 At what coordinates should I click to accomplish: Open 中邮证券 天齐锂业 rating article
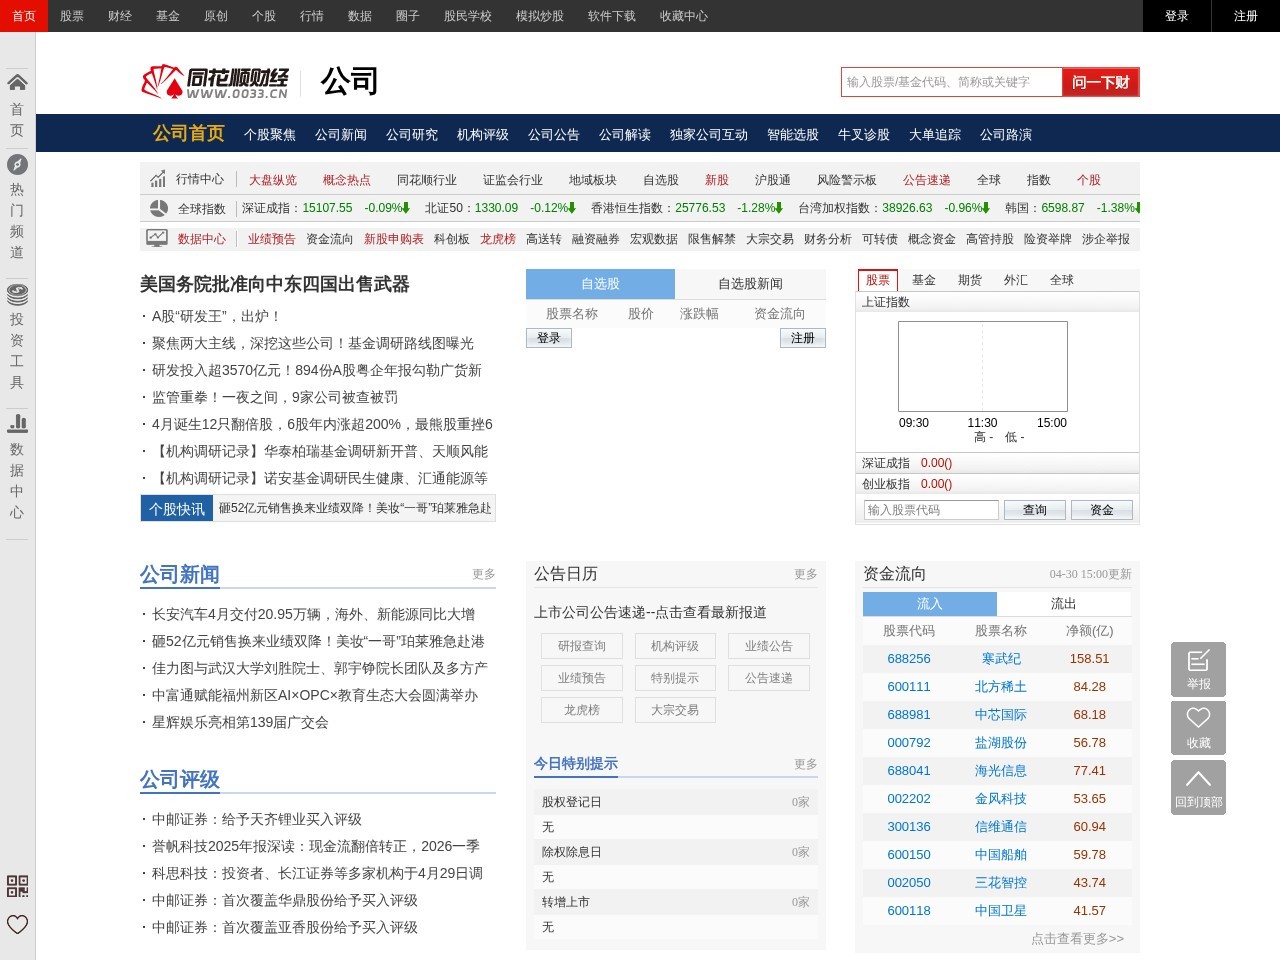point(257,819)
